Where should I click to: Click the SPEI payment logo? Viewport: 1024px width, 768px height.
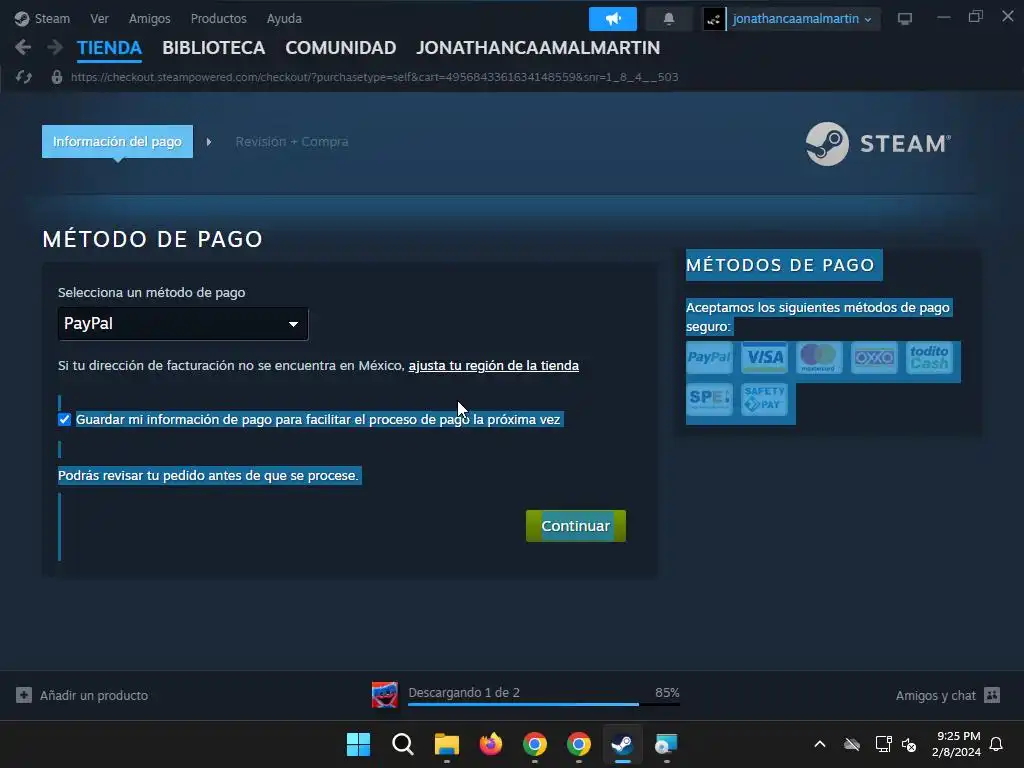pyautogui.click(x=709, y=398)
